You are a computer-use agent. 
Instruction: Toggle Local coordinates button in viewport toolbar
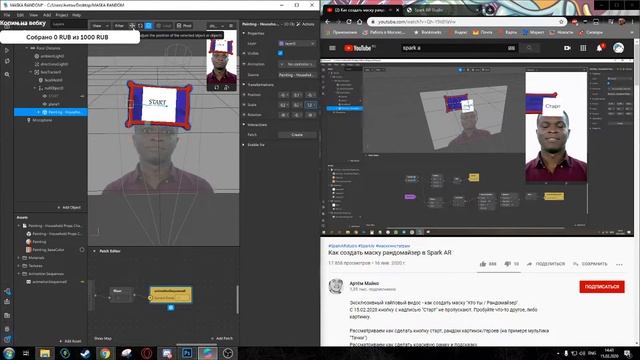164,26
